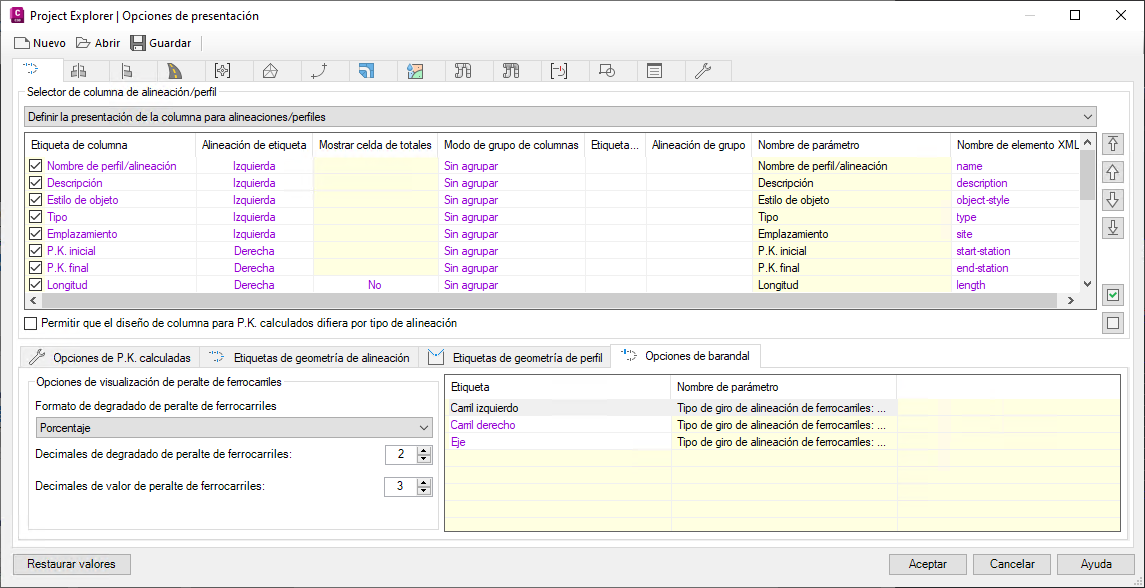Screen dimensions: 1145x588
Task: Toggle the P.K. inicial column checkbox
Action: [x=36, y=251]
